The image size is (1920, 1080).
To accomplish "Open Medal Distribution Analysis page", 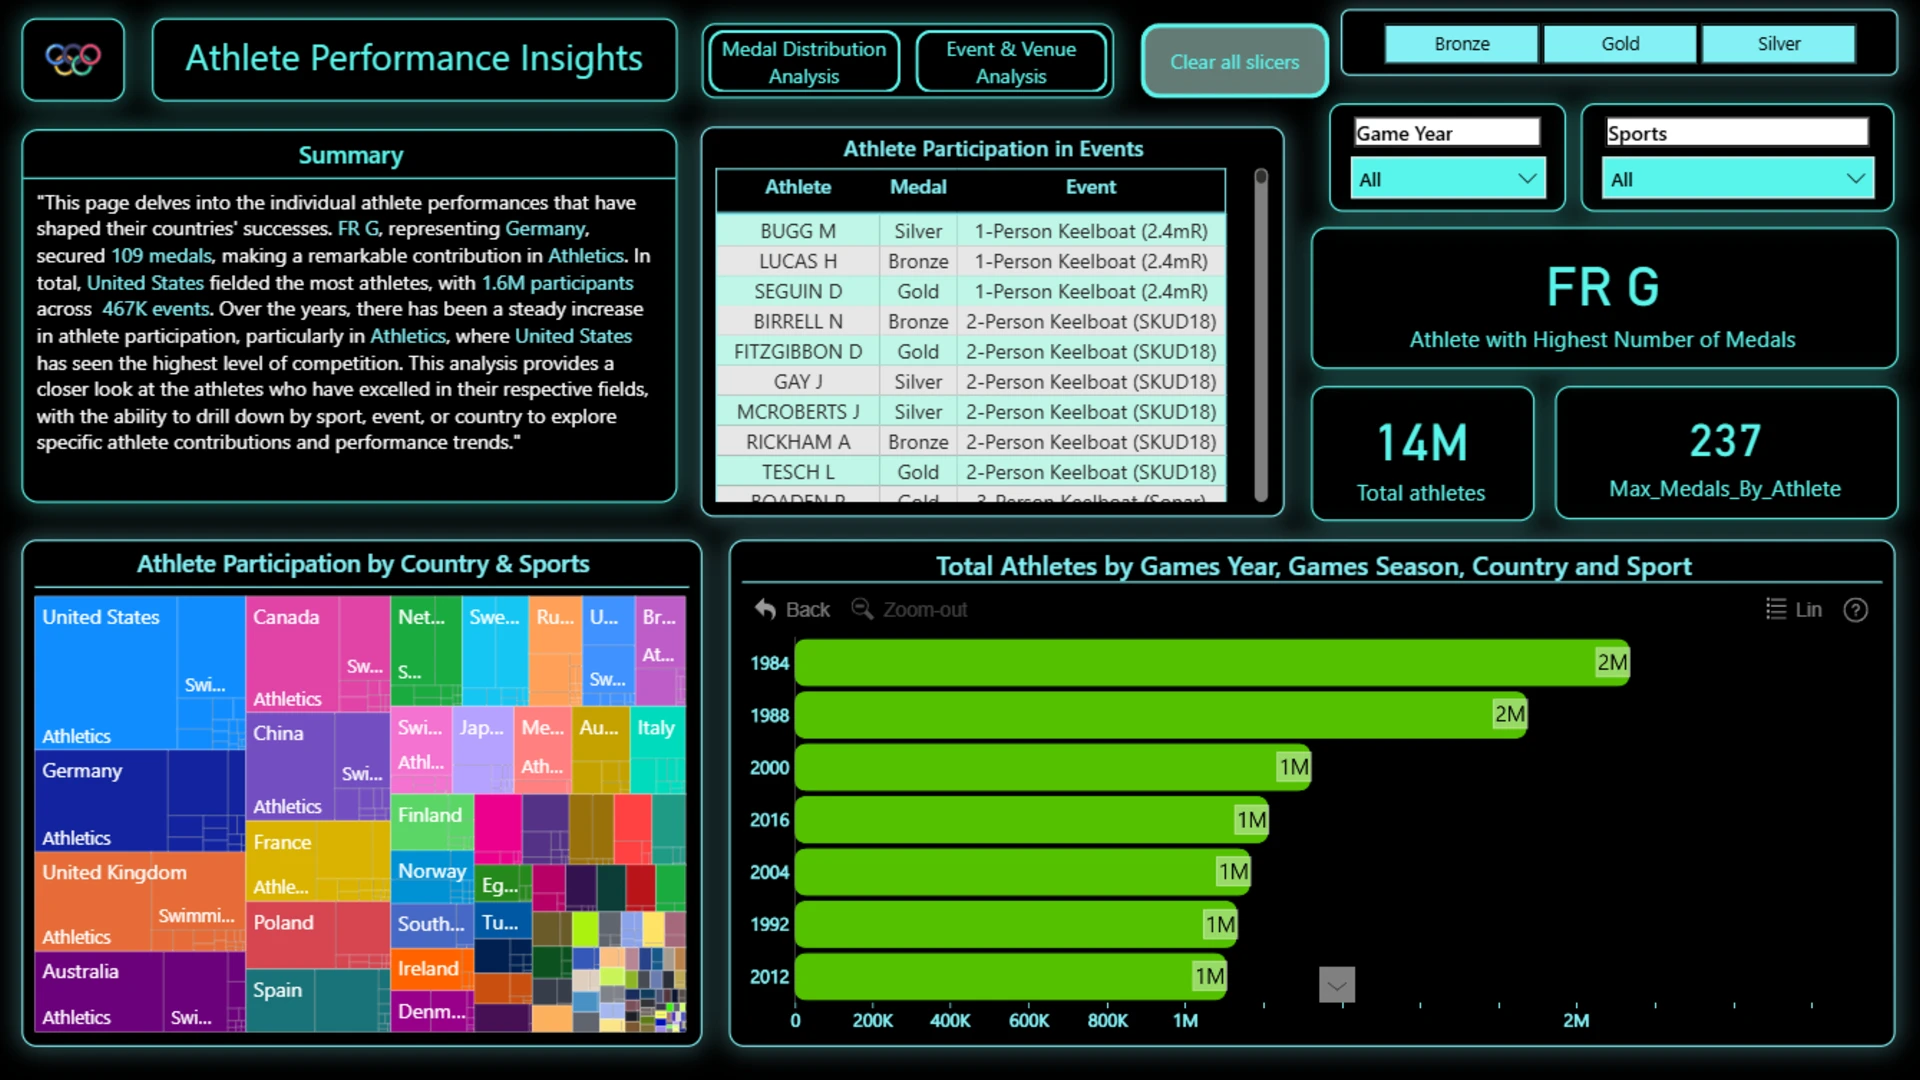I will coord(804,62).
